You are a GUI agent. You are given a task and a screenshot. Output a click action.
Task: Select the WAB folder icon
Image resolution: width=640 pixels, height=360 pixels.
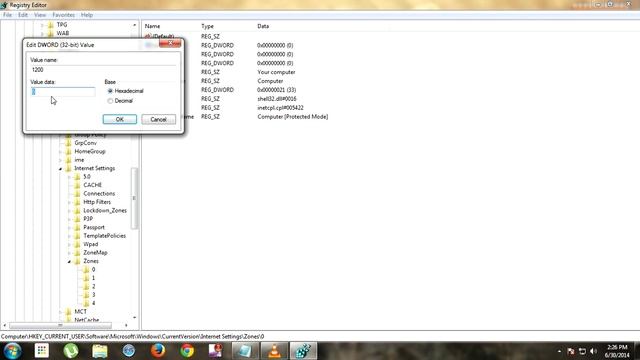pyautogui.click(x=51, y=33)
